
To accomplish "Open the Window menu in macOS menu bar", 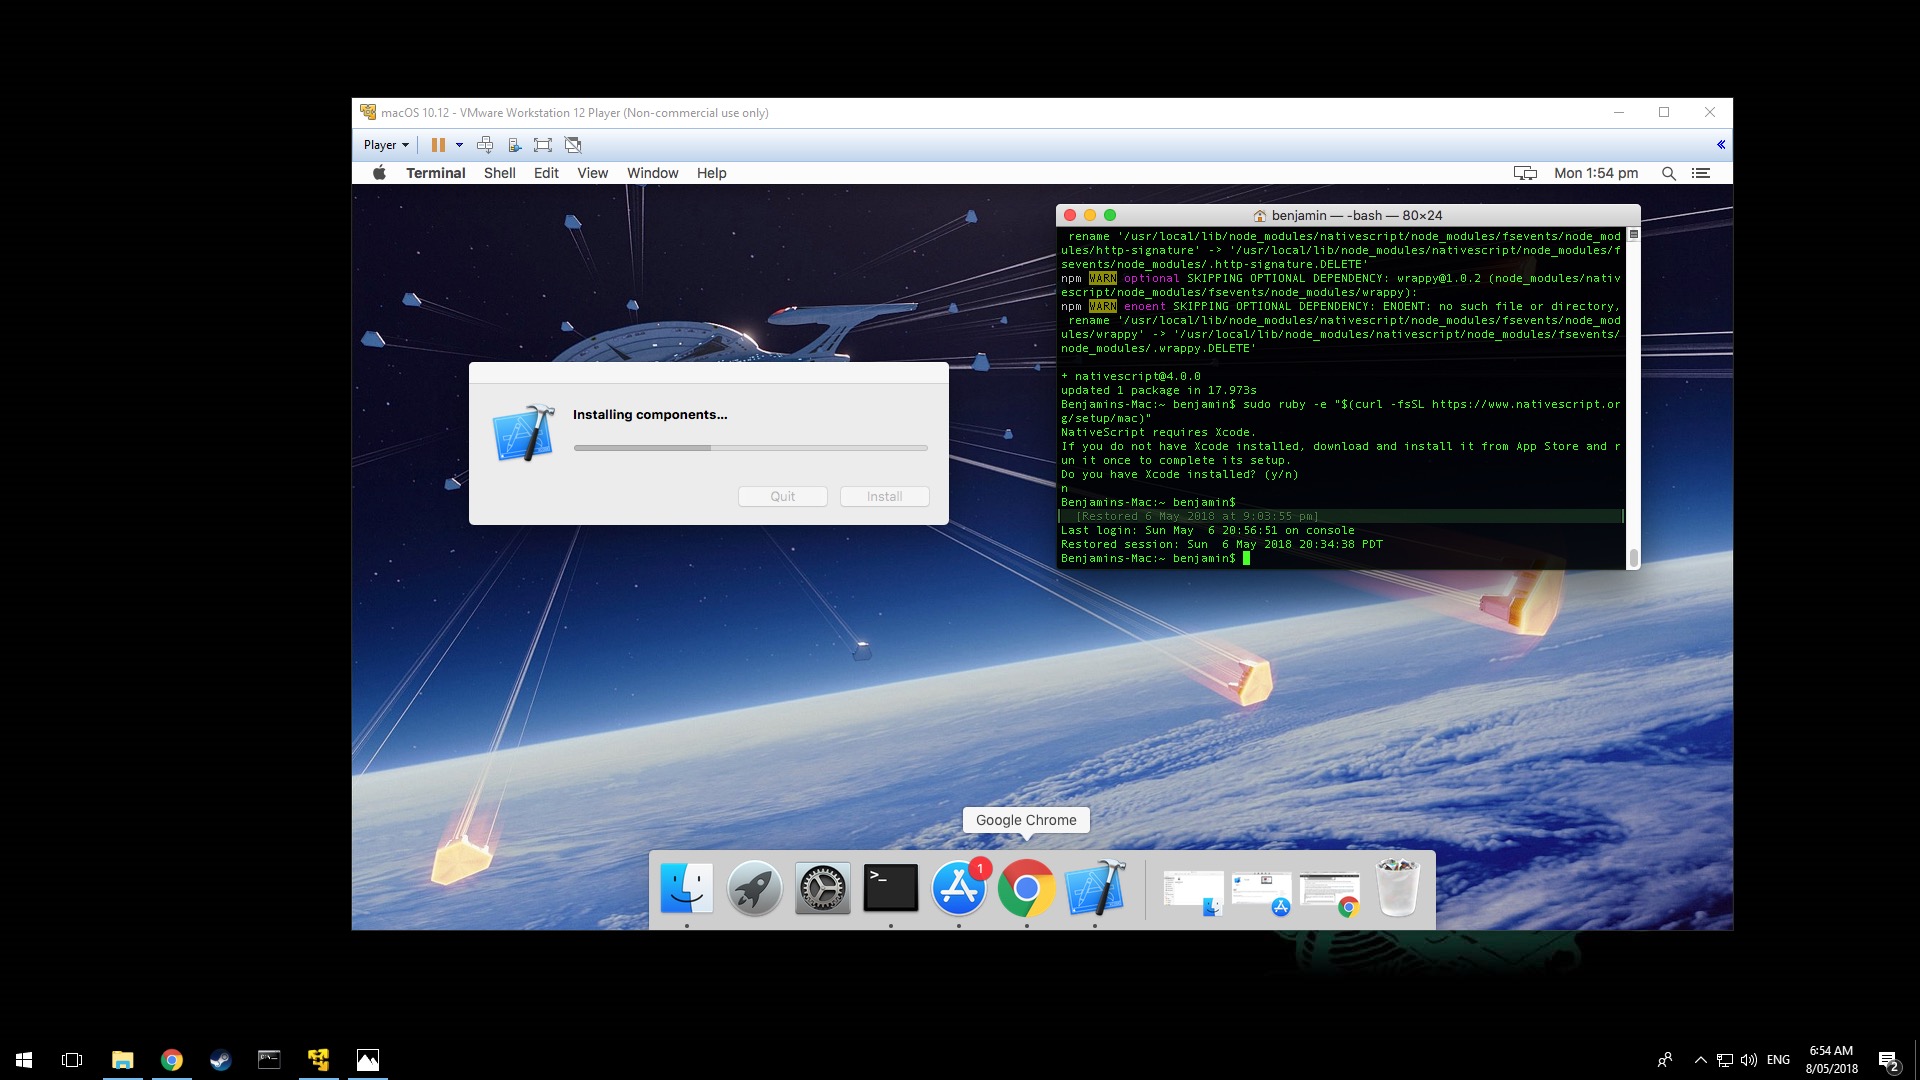I will (x=652, y=173).
